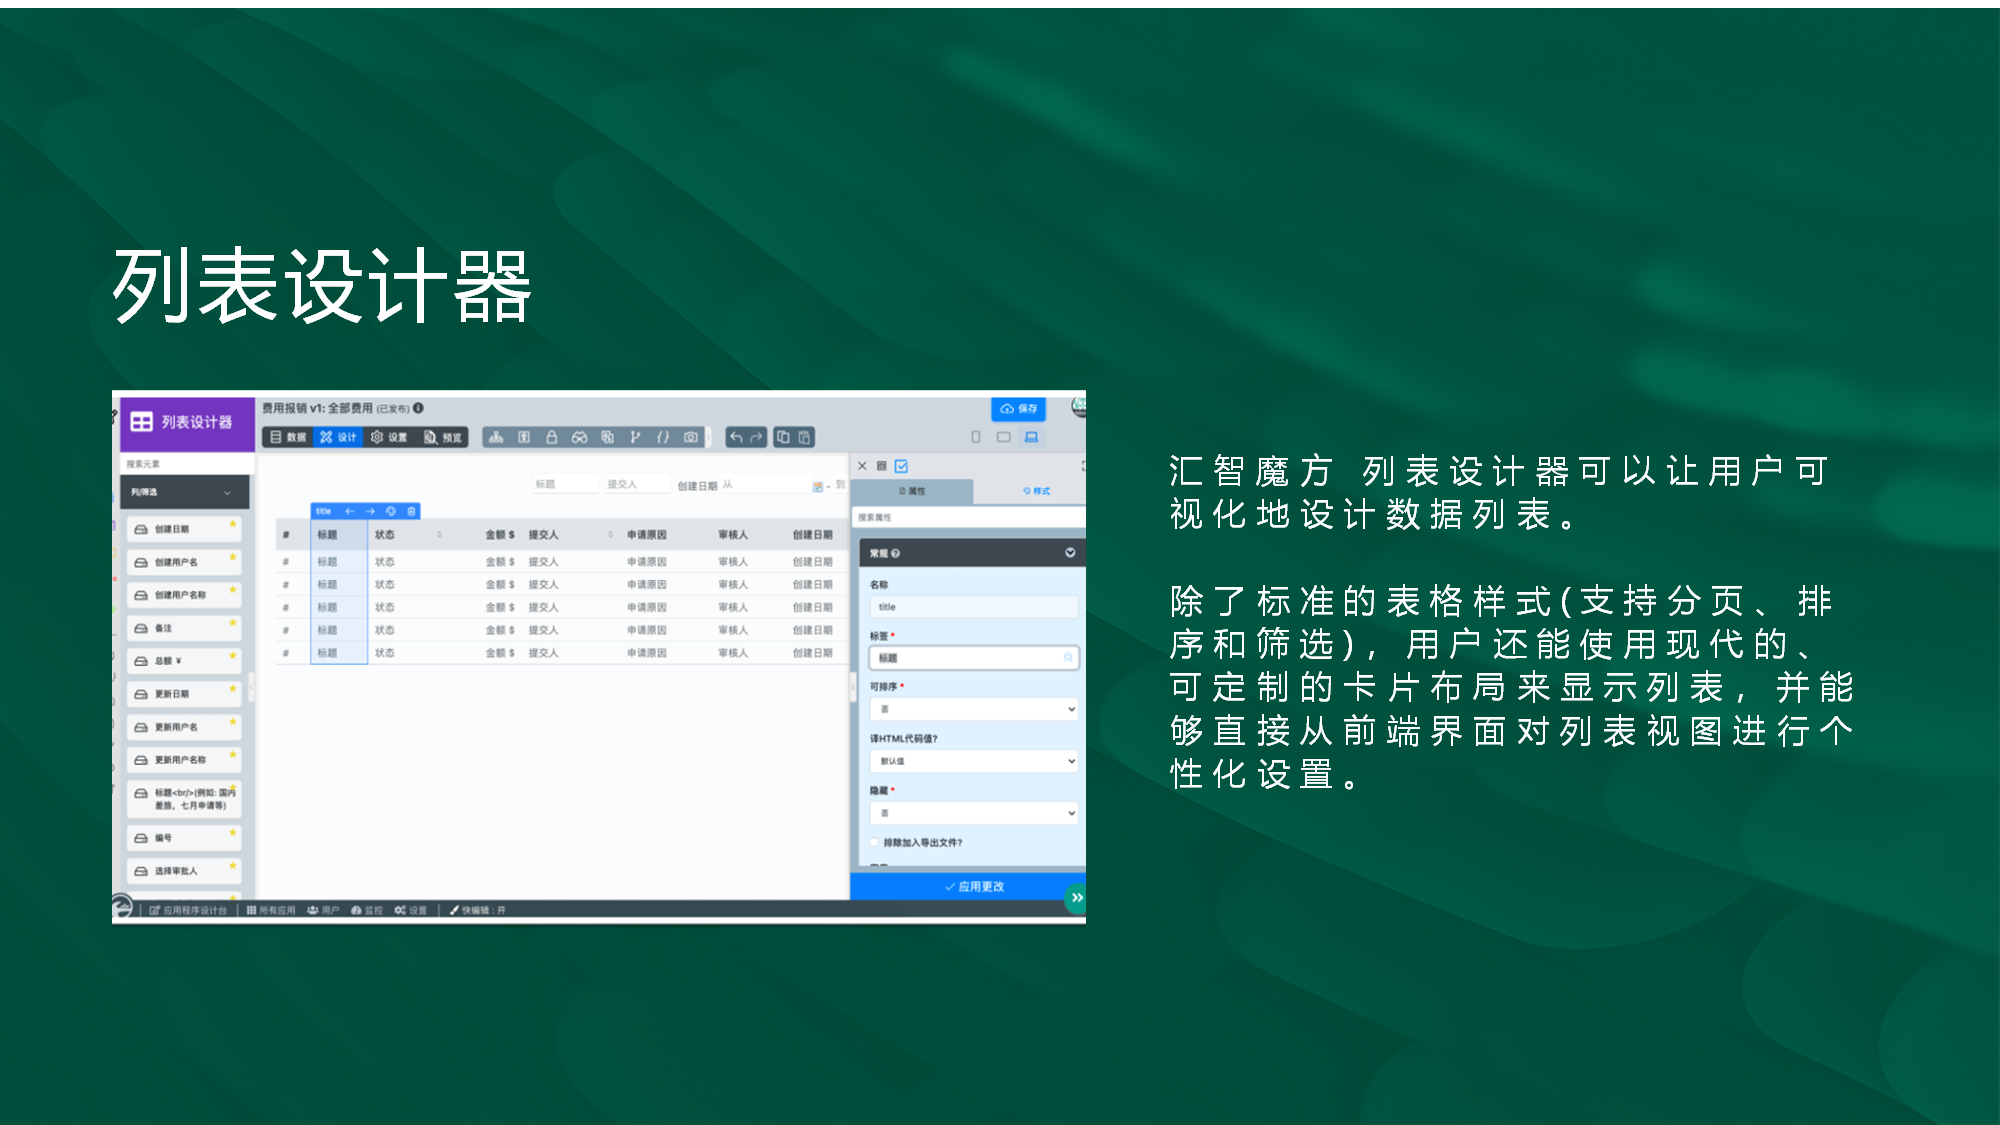Toggle 快编辑:开 in the bottom bar
The width and height of the screenshot is (2000, 1125).
[x=478, y=910]
